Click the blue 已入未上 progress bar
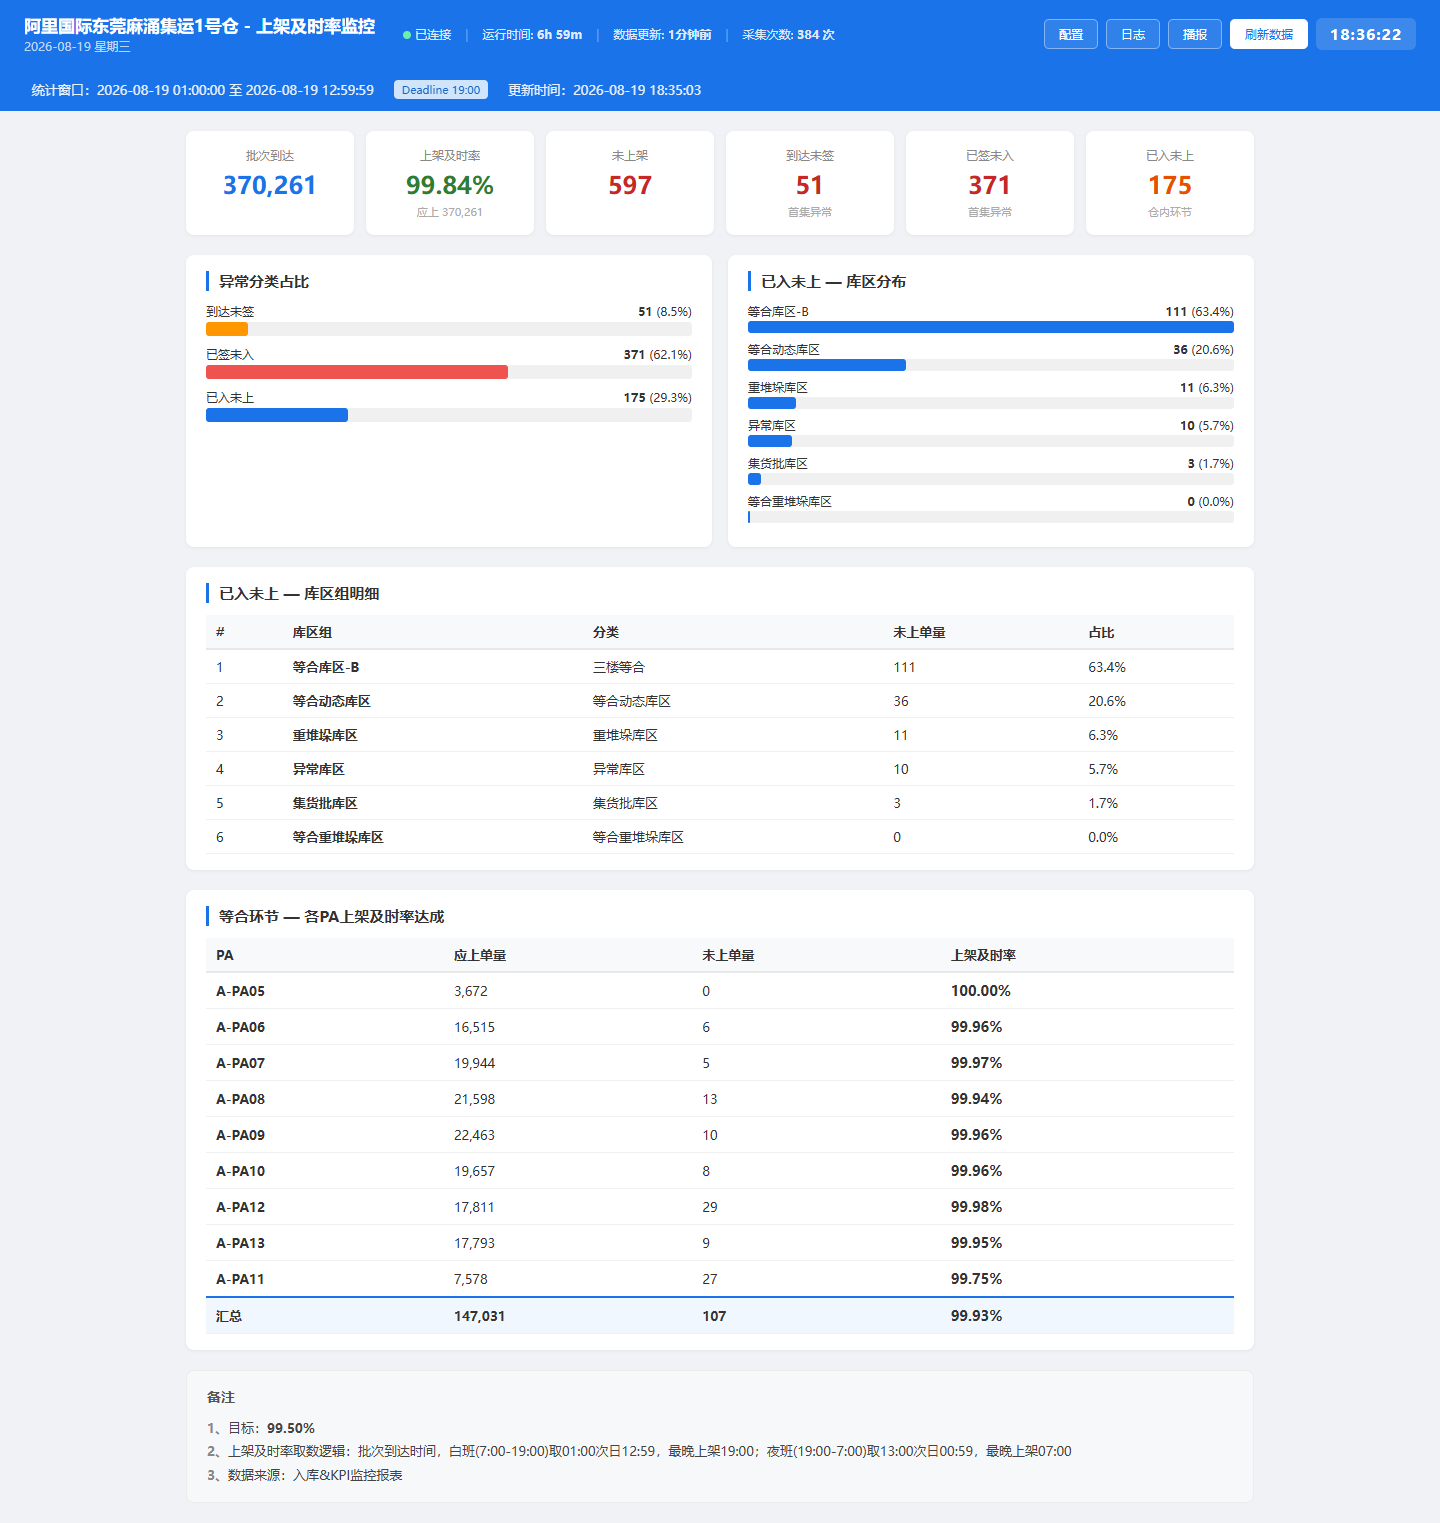Viewport: 1440px width, 1523px height. tap(277, 415)
